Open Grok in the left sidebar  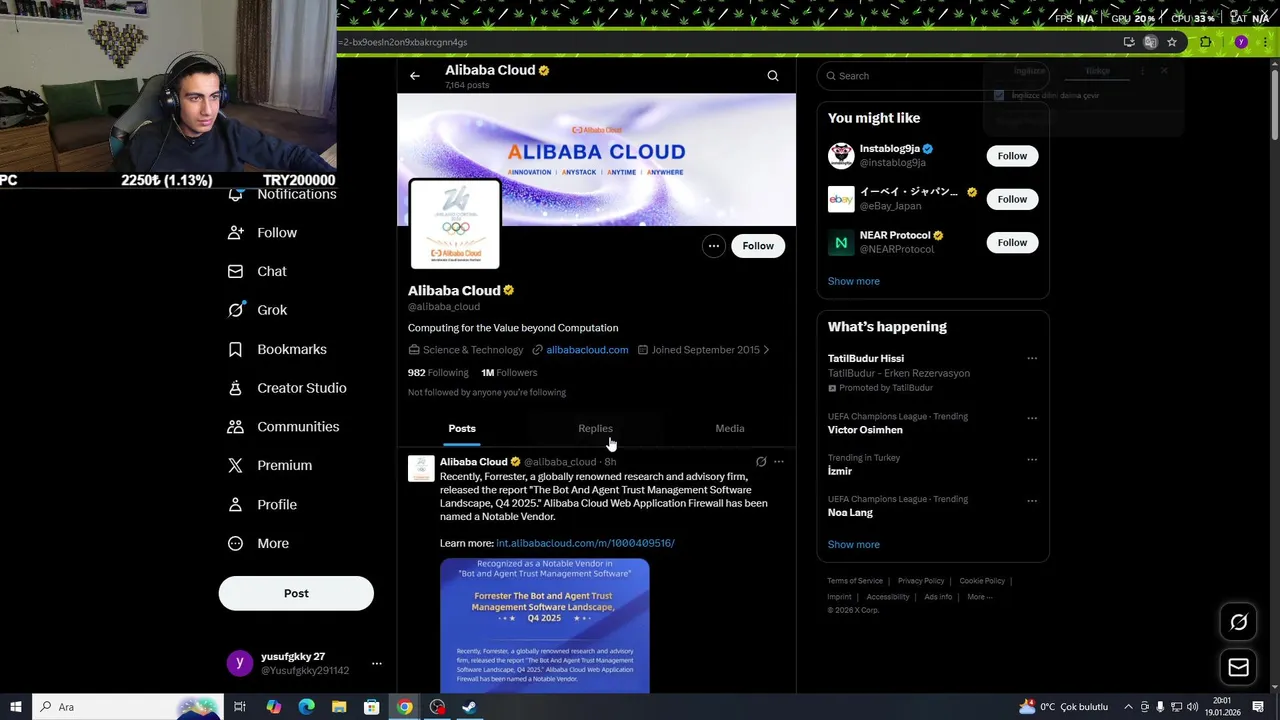coord(259,310)
